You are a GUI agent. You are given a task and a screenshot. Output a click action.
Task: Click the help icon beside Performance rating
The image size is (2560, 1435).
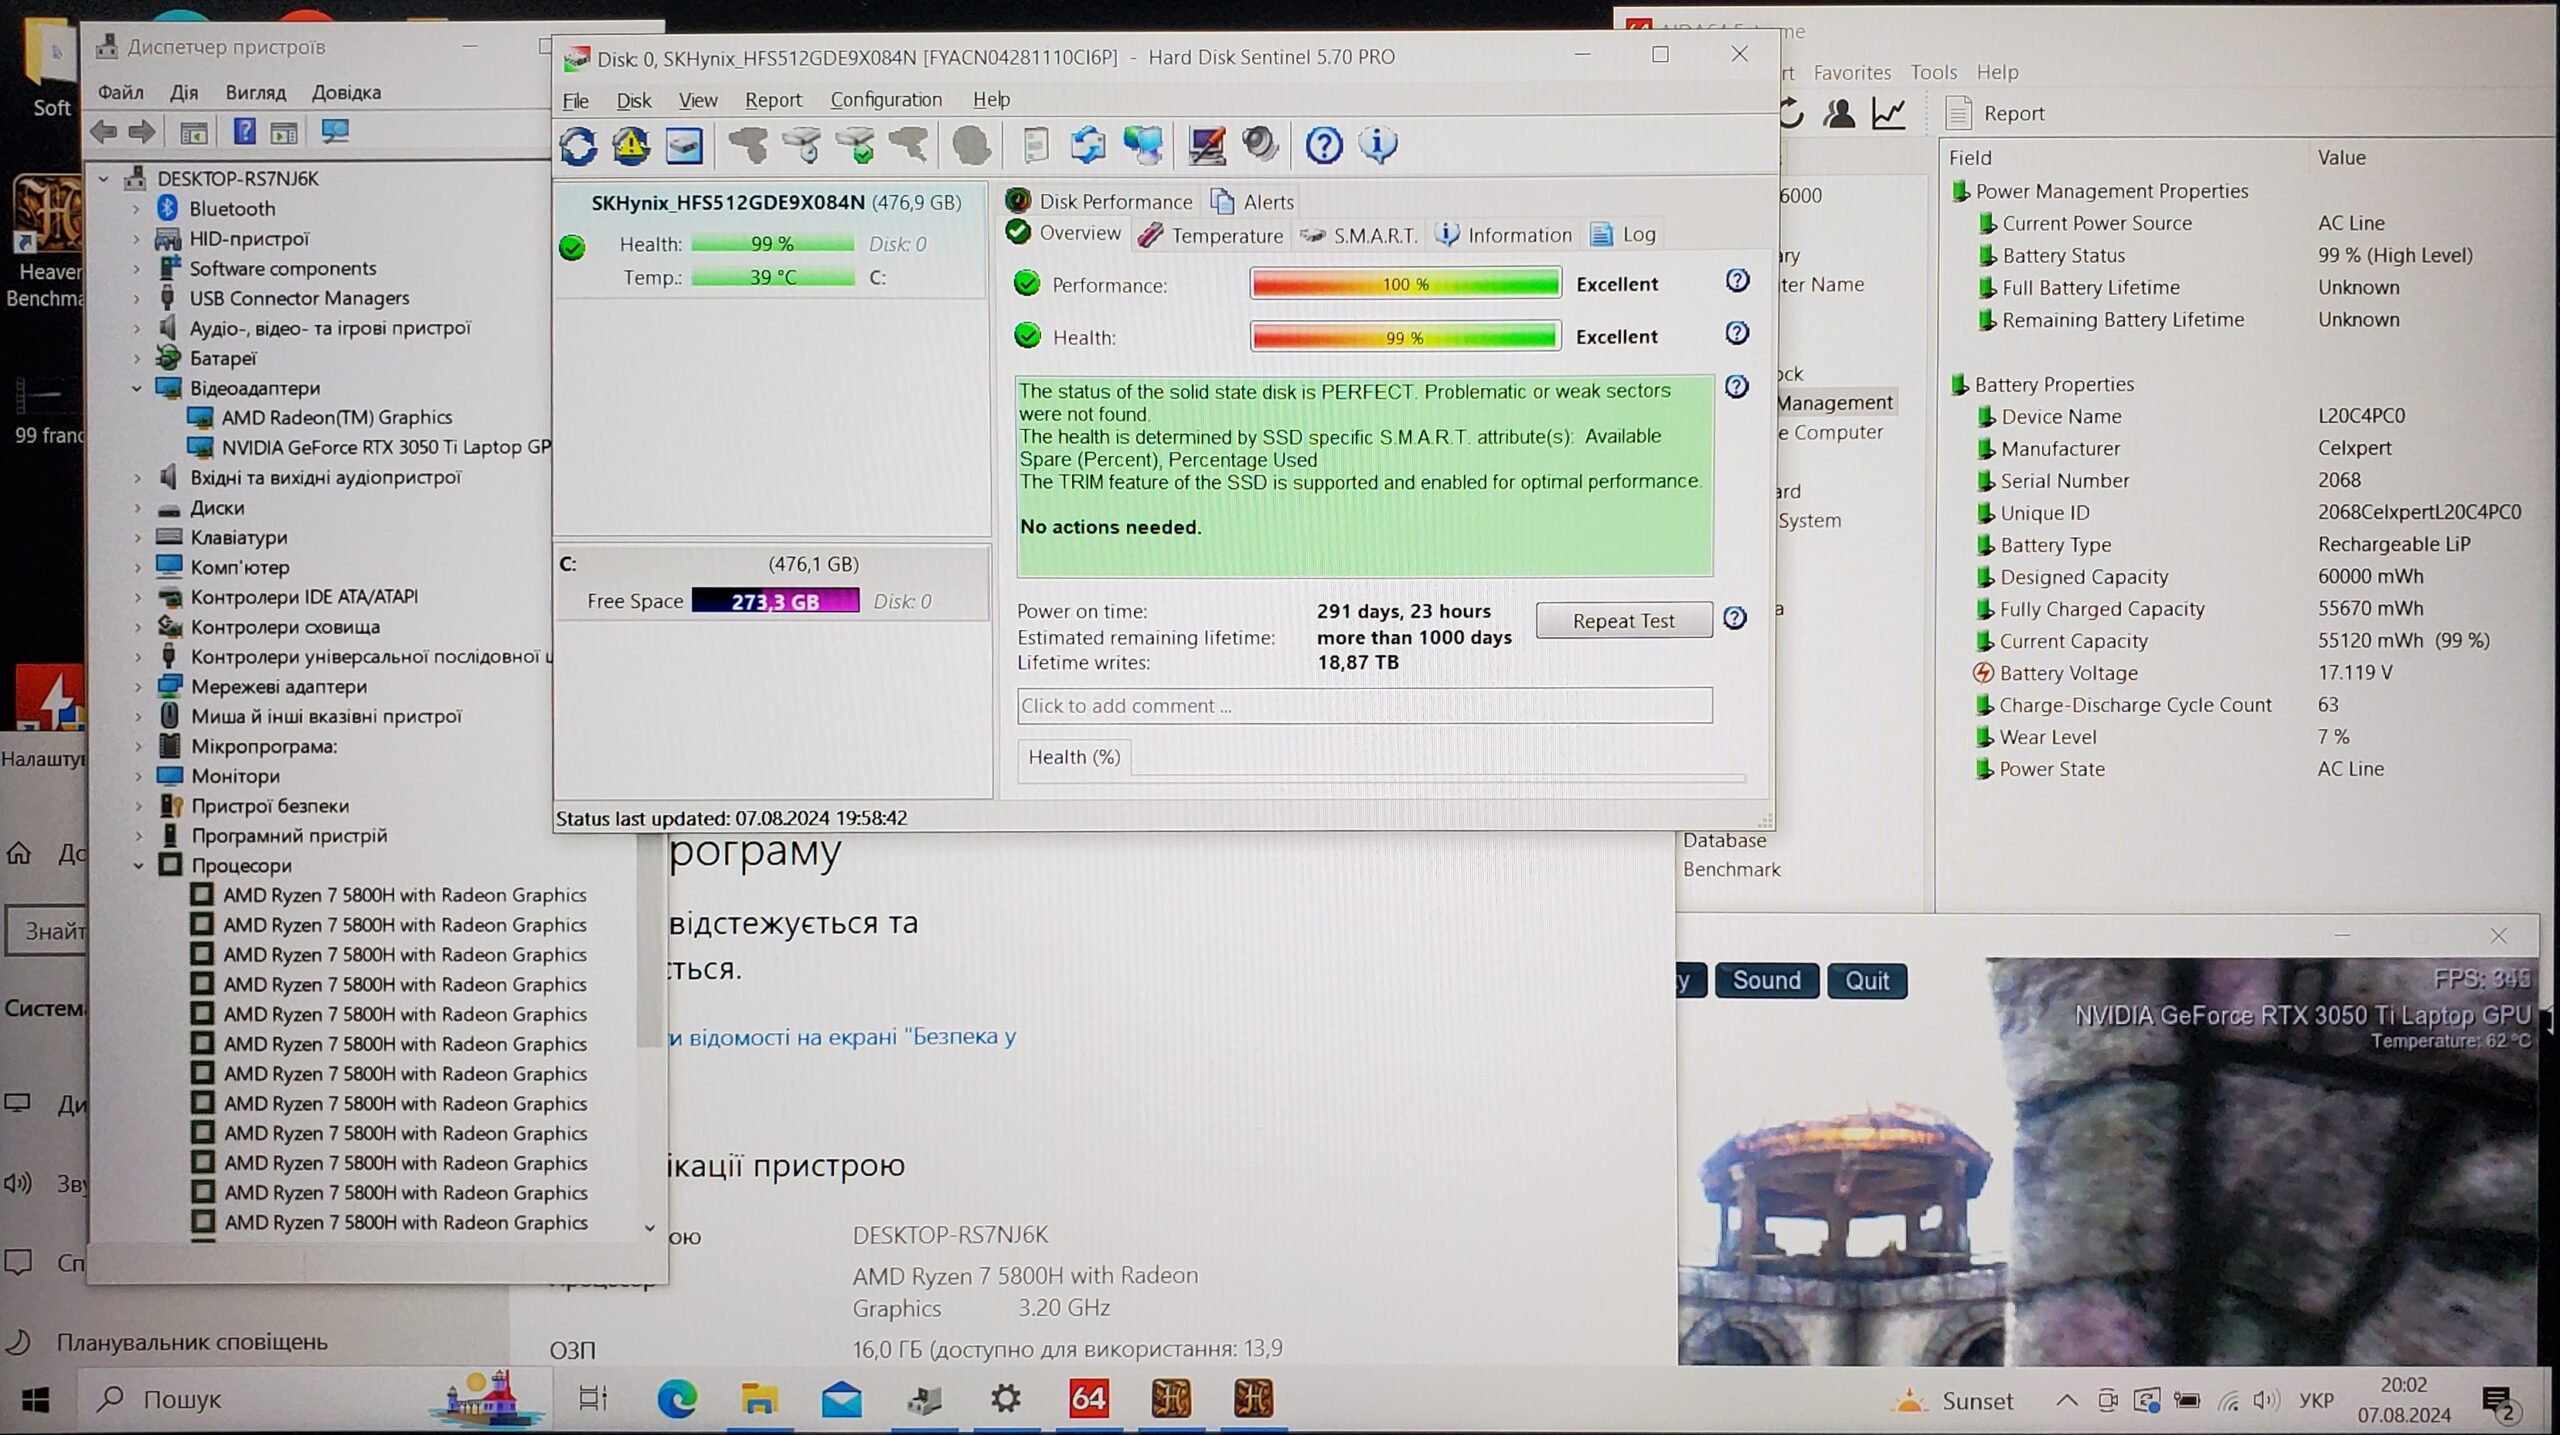pyautogui.click(x=1737, y=281)
